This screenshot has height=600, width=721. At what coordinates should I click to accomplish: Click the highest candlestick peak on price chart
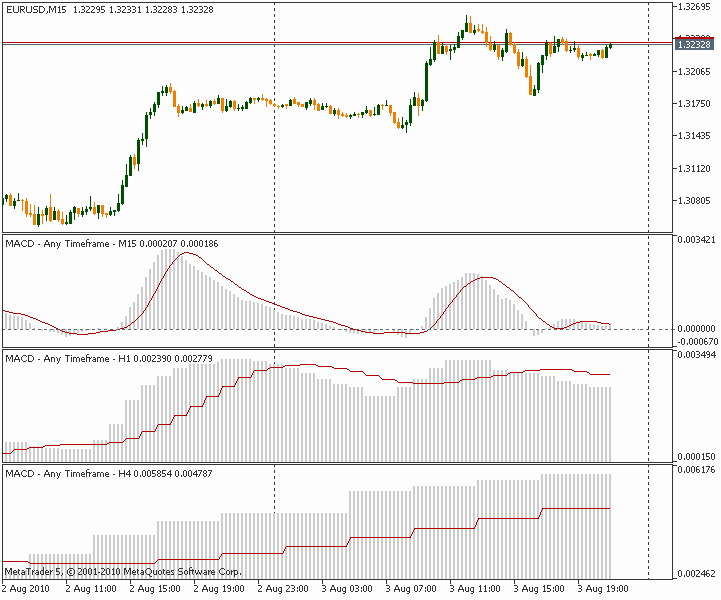(468, 19)
